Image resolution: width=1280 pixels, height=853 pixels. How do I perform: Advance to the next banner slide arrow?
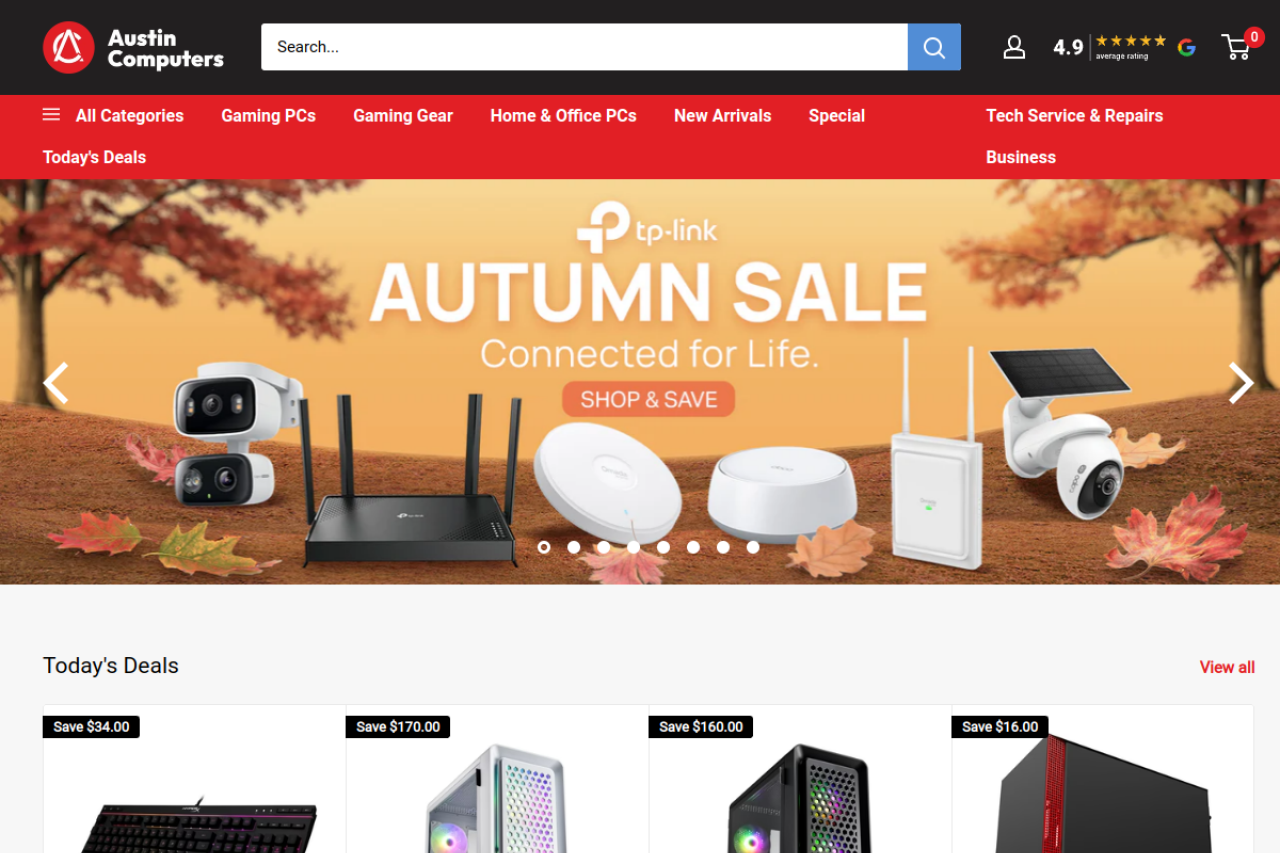pos(1240,382)
